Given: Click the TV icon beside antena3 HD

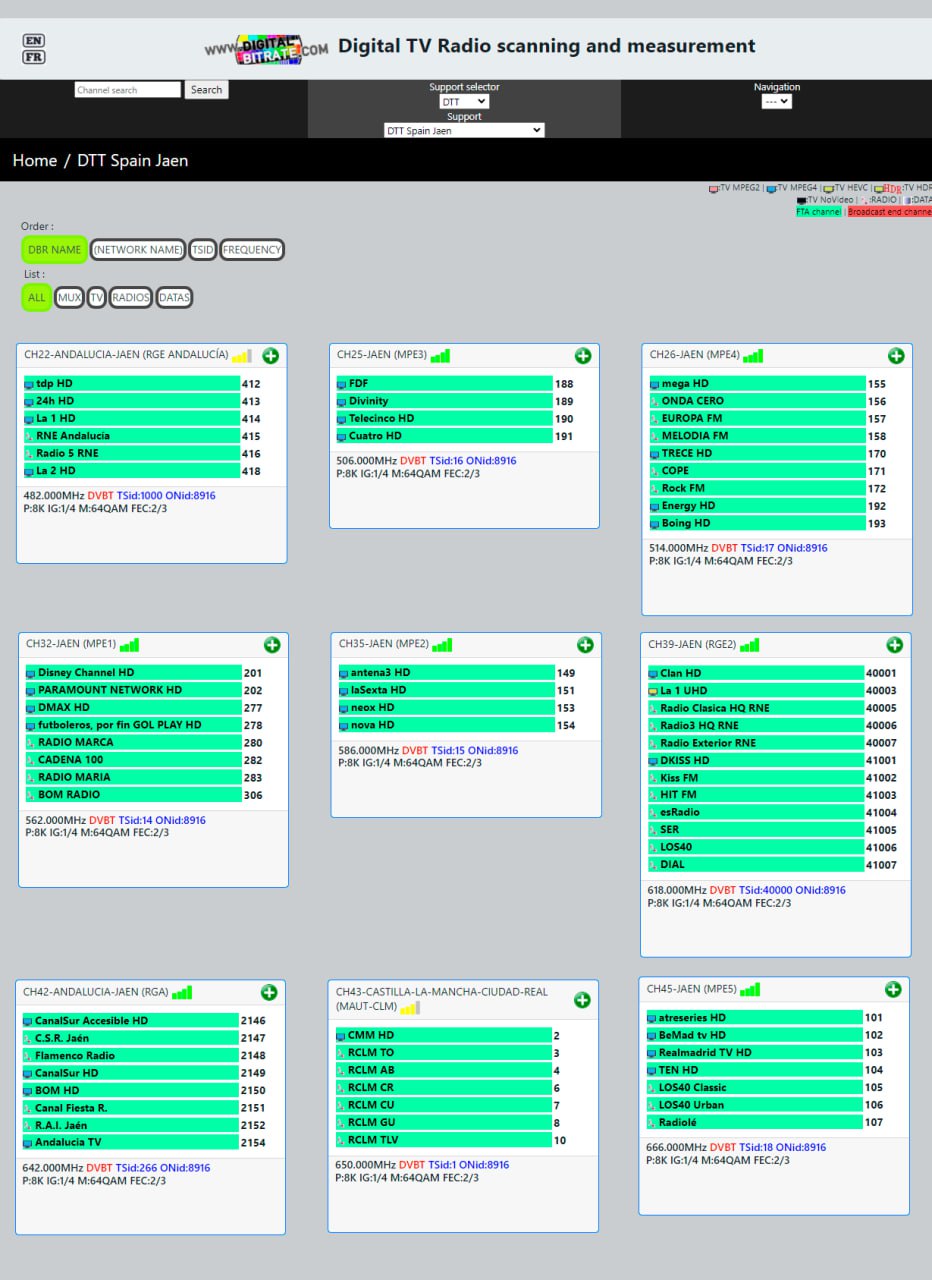Looking at the screenshot, I should [344, 673].
